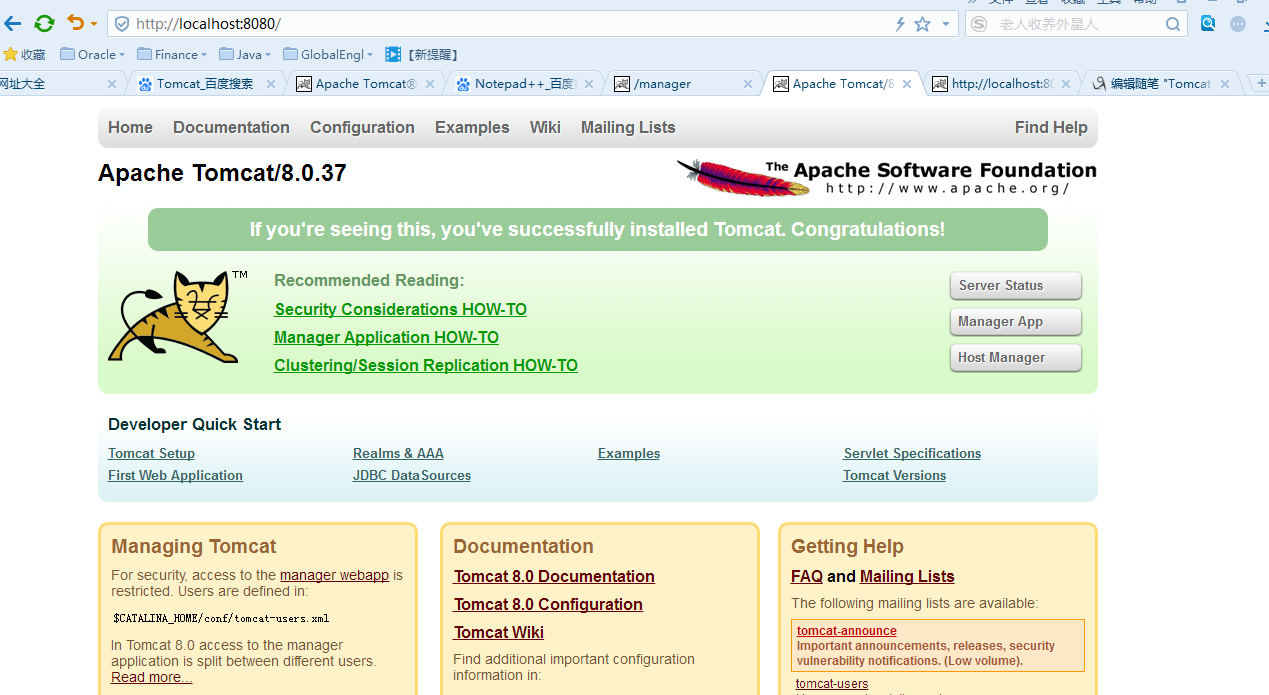Close the Tomcat_百度搜索 tab
Viewport: 1269px width, 695px height.
click(270, 84)
